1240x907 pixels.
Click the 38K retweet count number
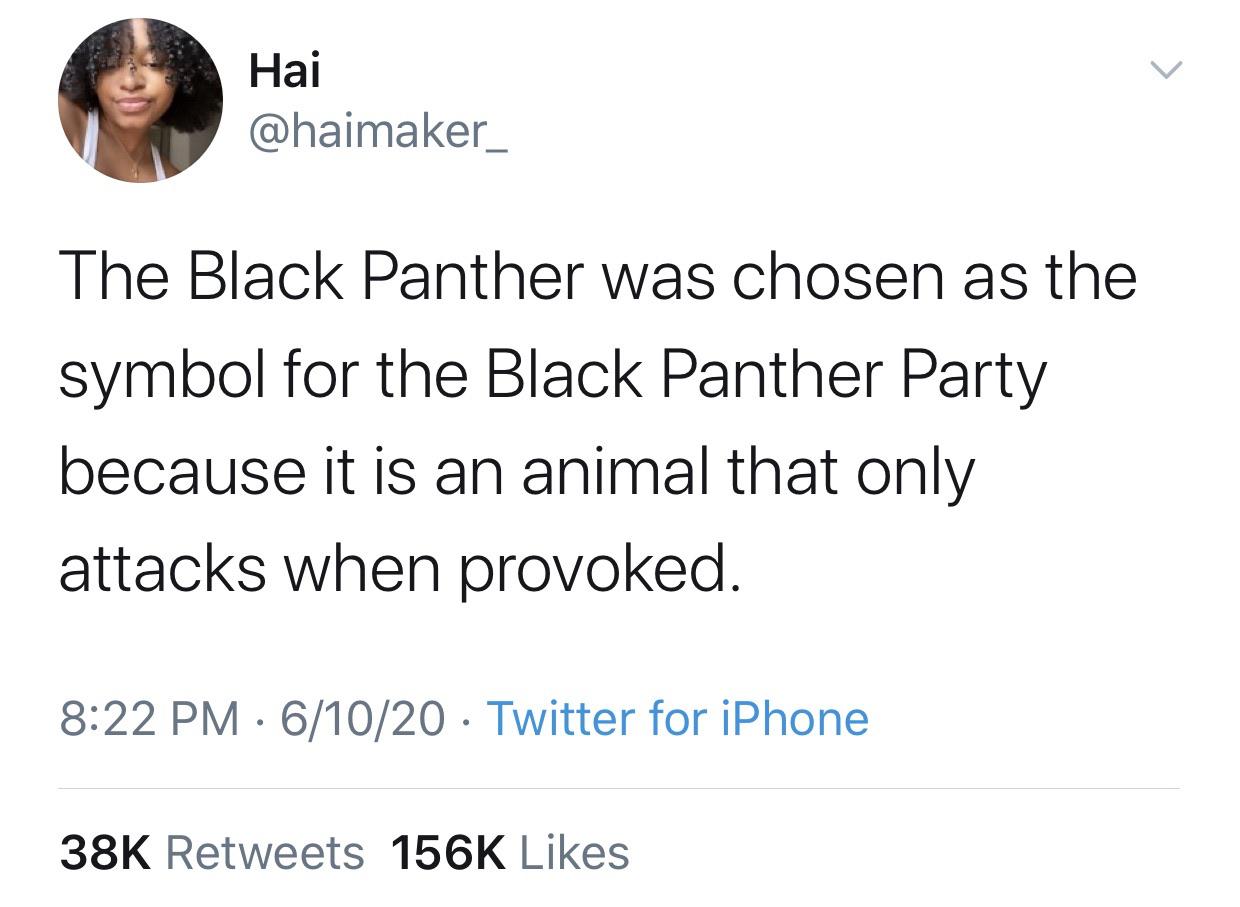(x=105, y=853)
